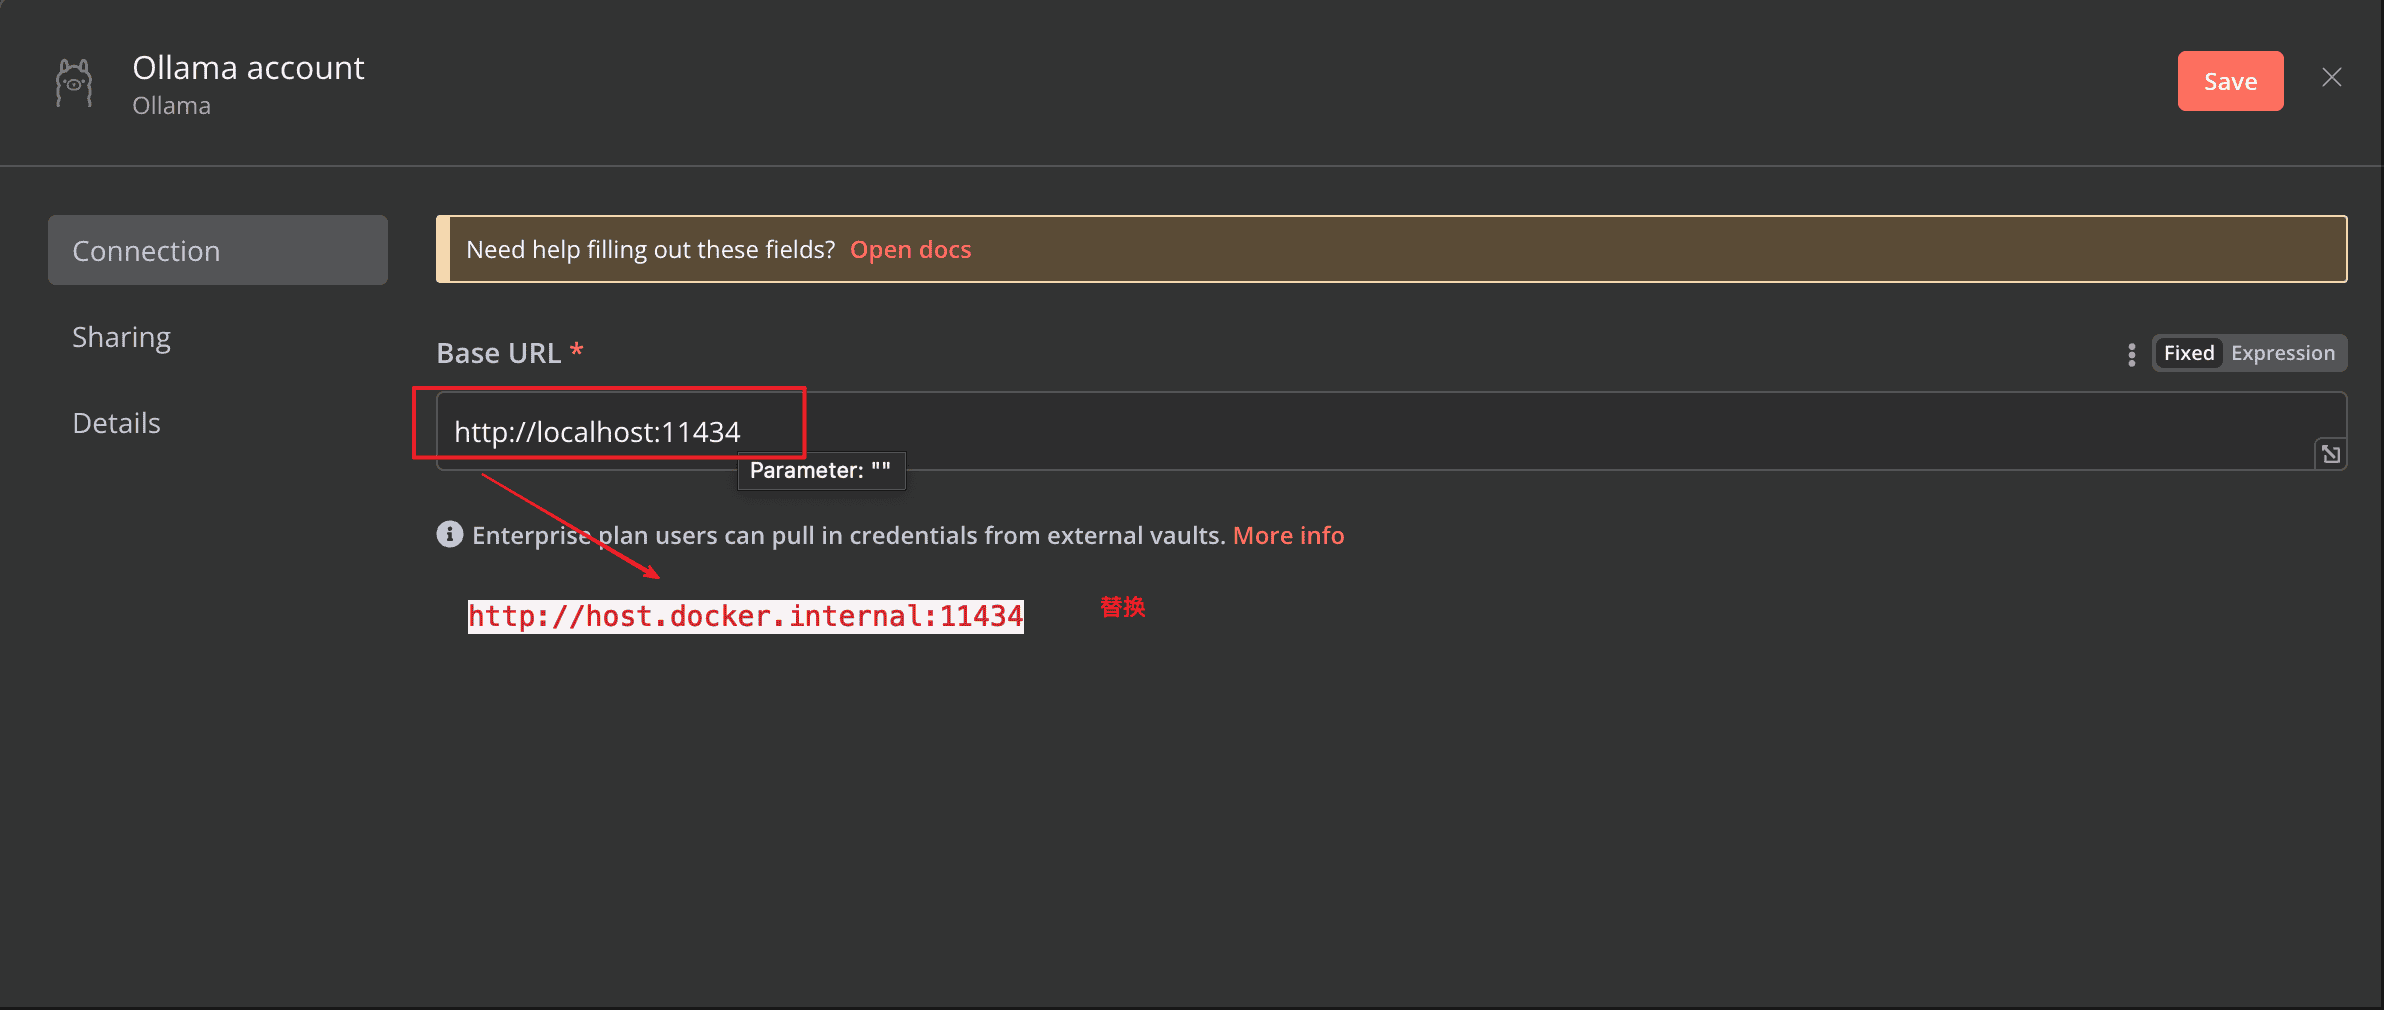2384x1010 pixels.
Task: Switch Base URL mode to Expression
Action: click(2282, 353)
